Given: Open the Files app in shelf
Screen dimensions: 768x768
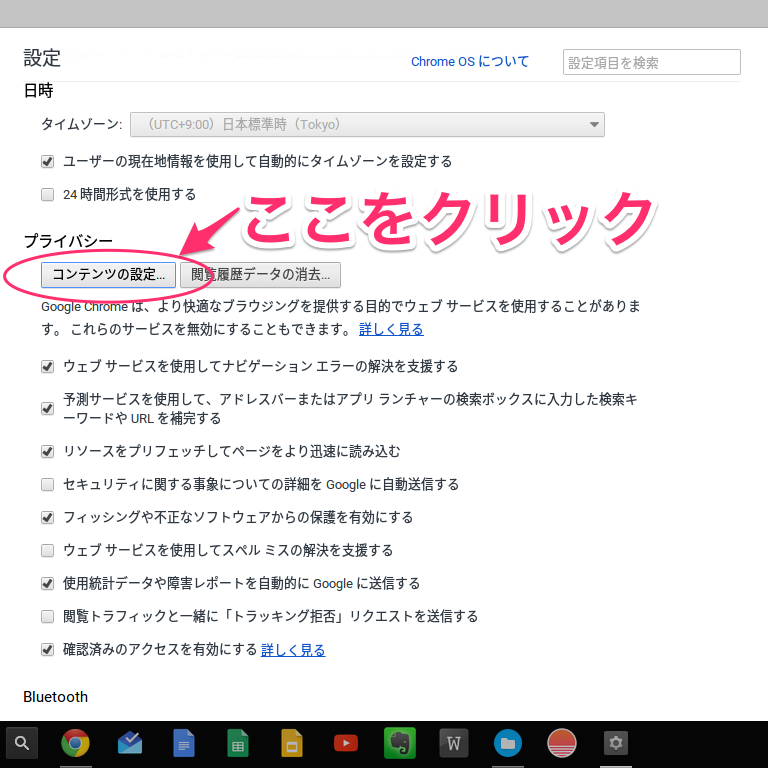Looking at the screenshot, I should coord(508,743).
